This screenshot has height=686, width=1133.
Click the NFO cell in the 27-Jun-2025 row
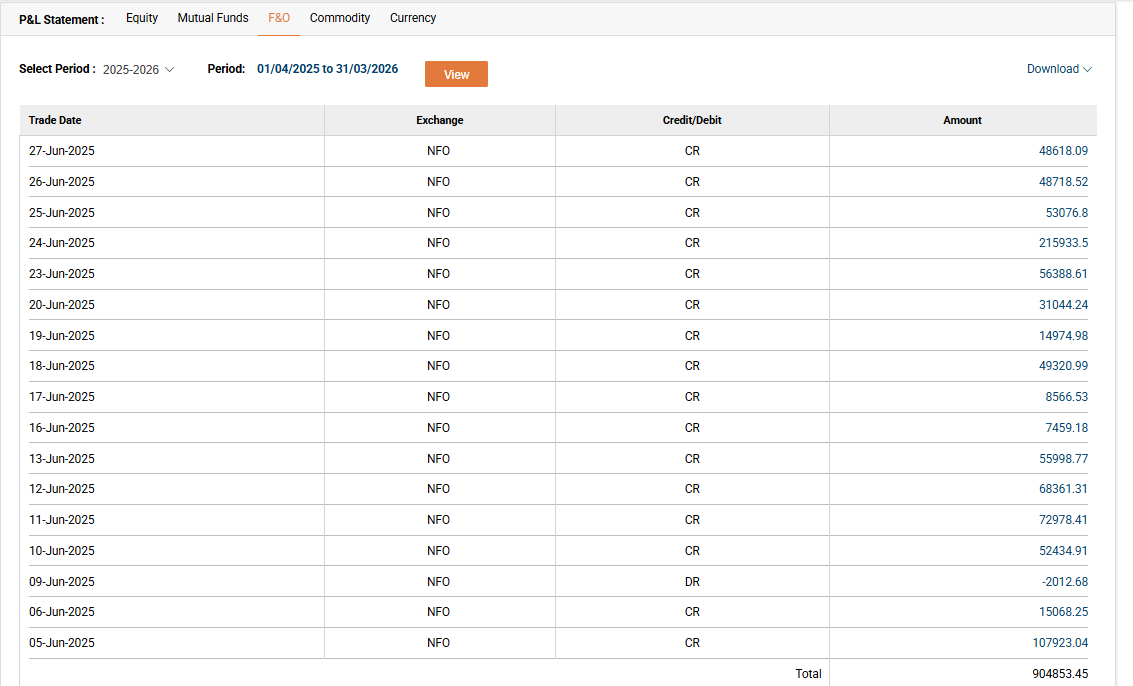coord(439,151)
